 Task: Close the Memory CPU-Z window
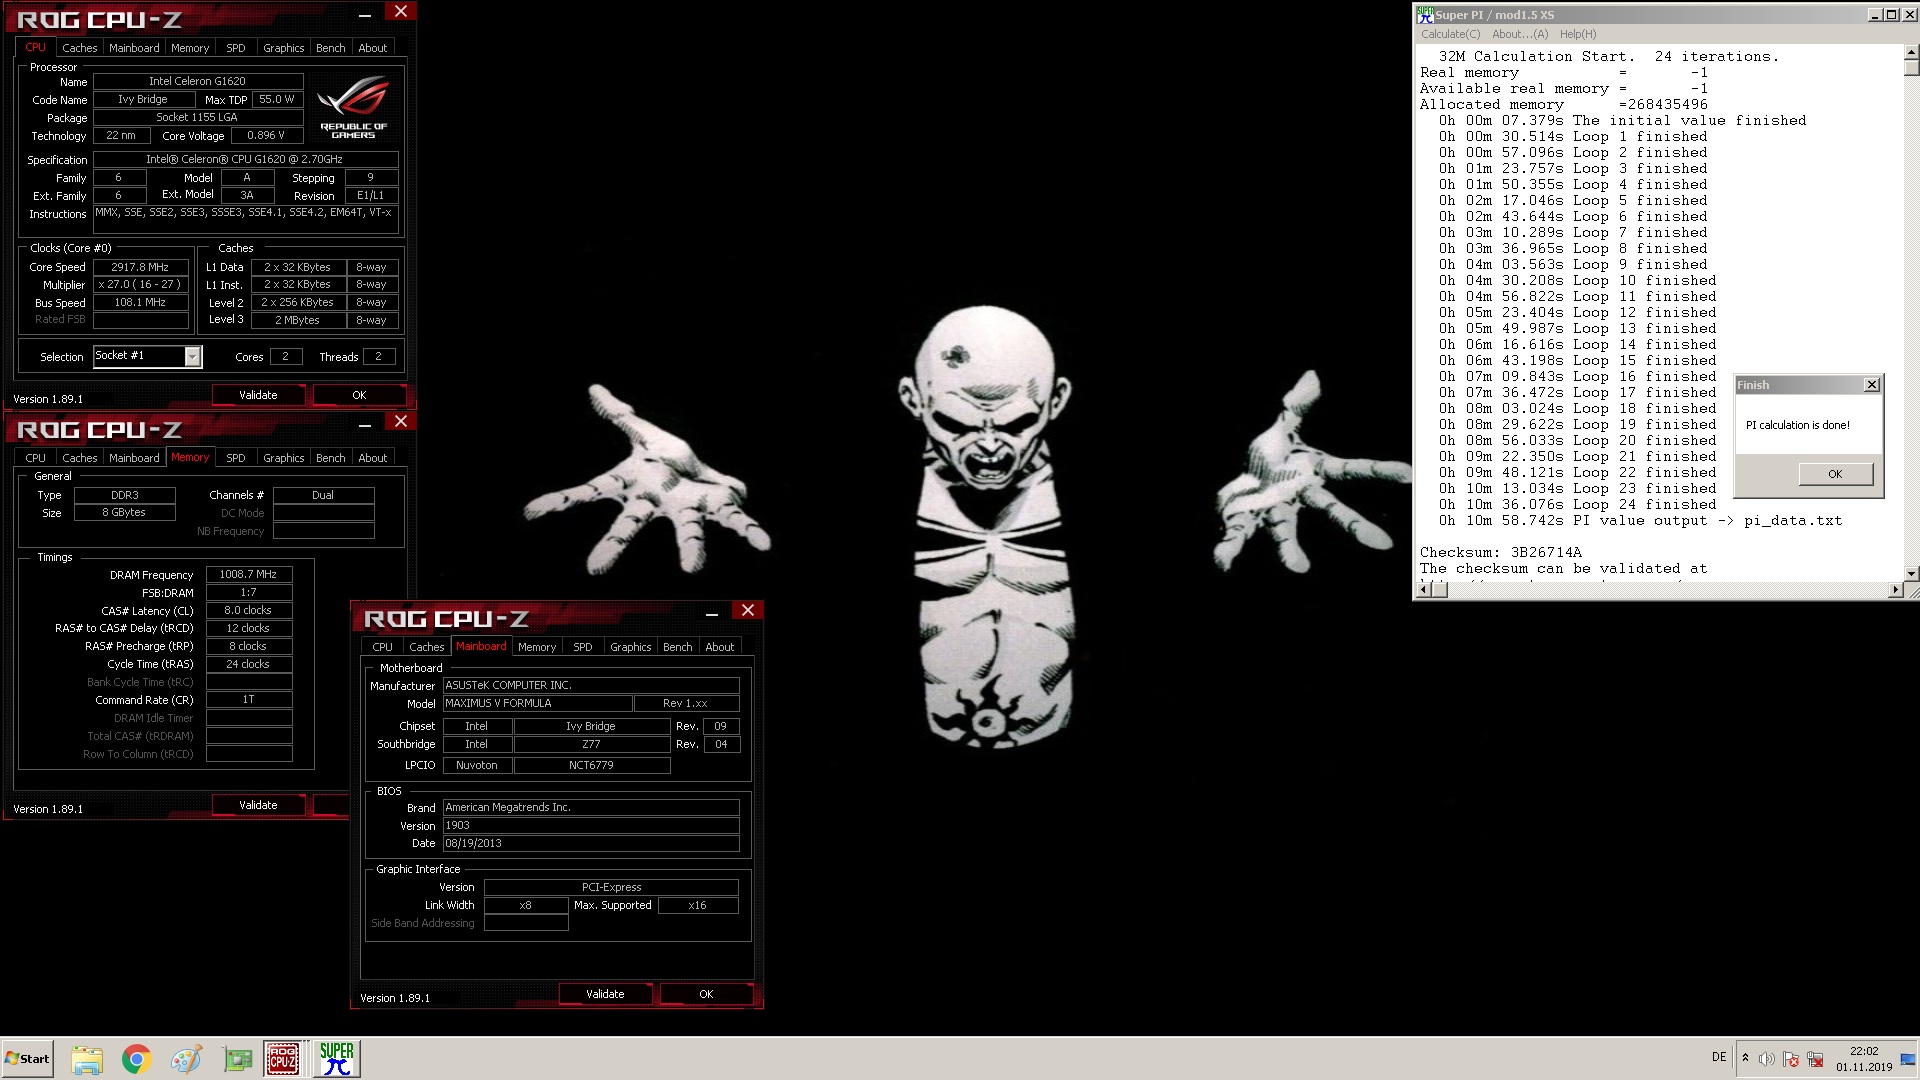400,422
